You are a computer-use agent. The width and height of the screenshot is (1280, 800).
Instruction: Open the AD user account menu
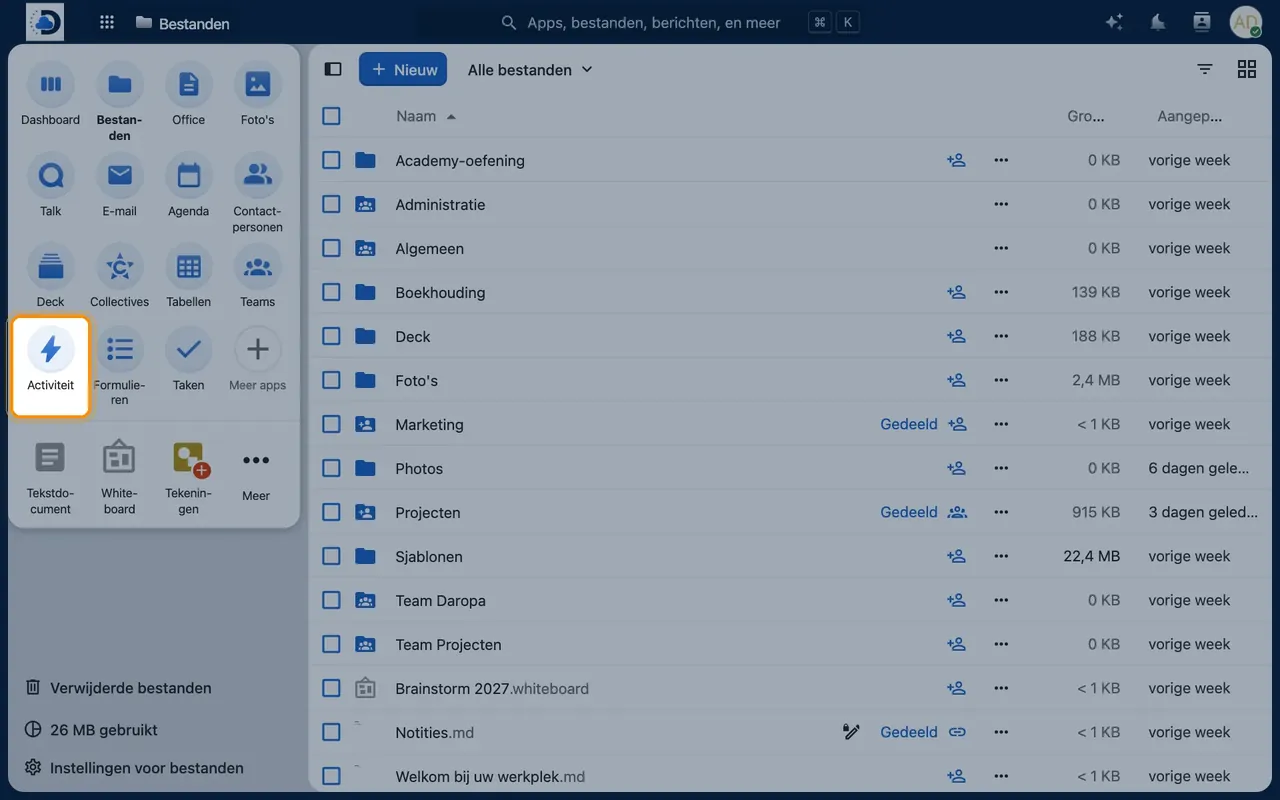pos(1246,22)
